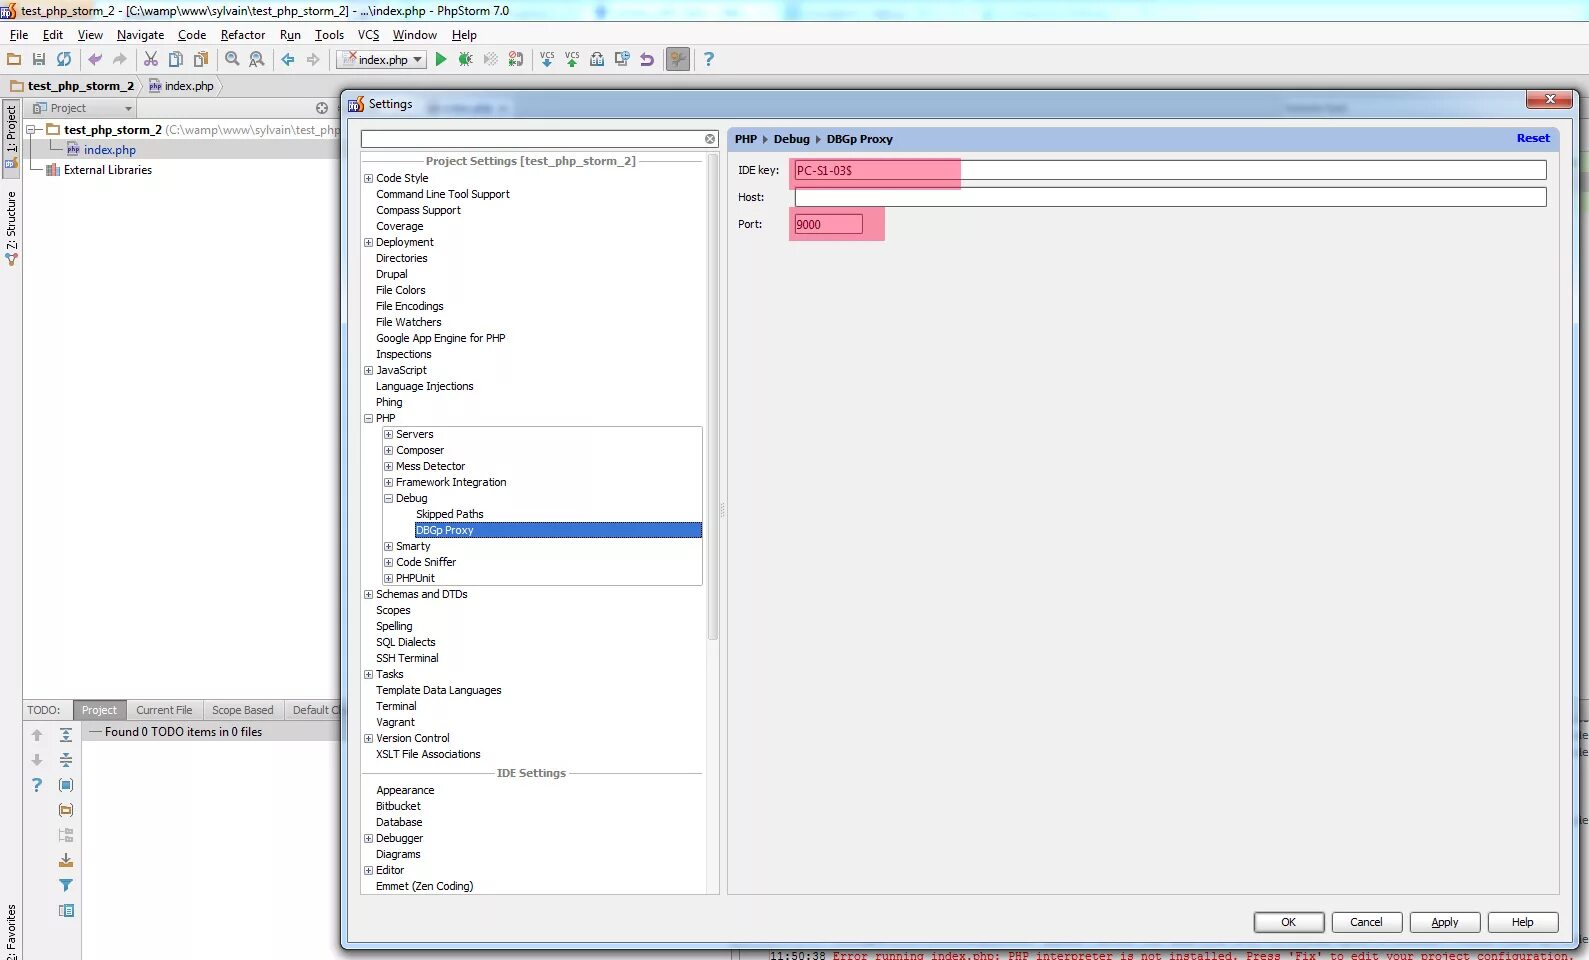Click the Filter funnel icon in TODO panel
This screenshot has height=960, width=1589.
click(x=66, y=885)
